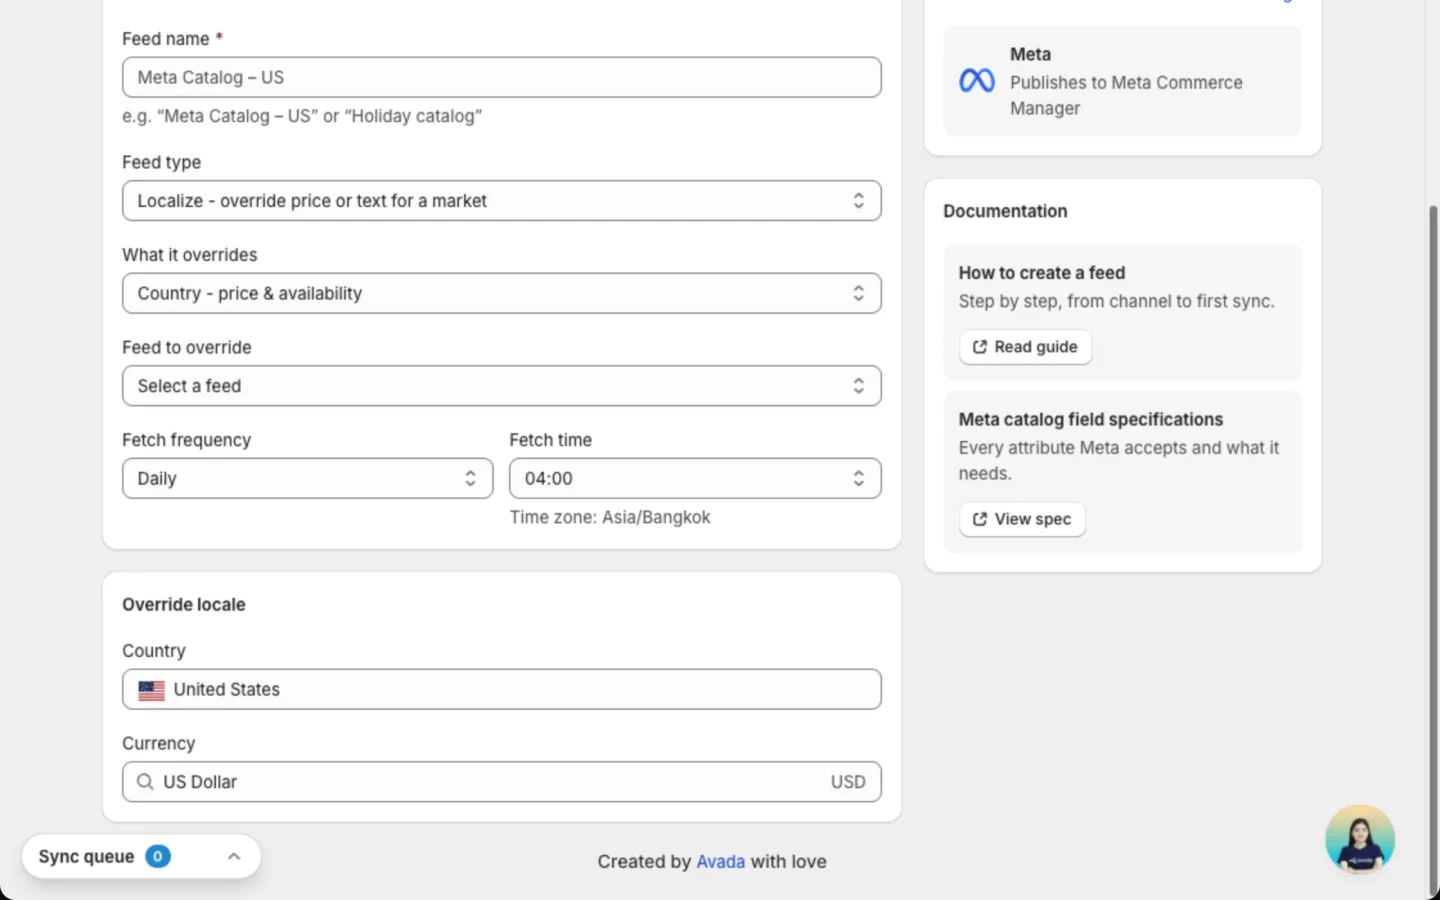This screenshot has width=1440, height=900.
Task: Click the USD currency code text
Action: [848, 782]
